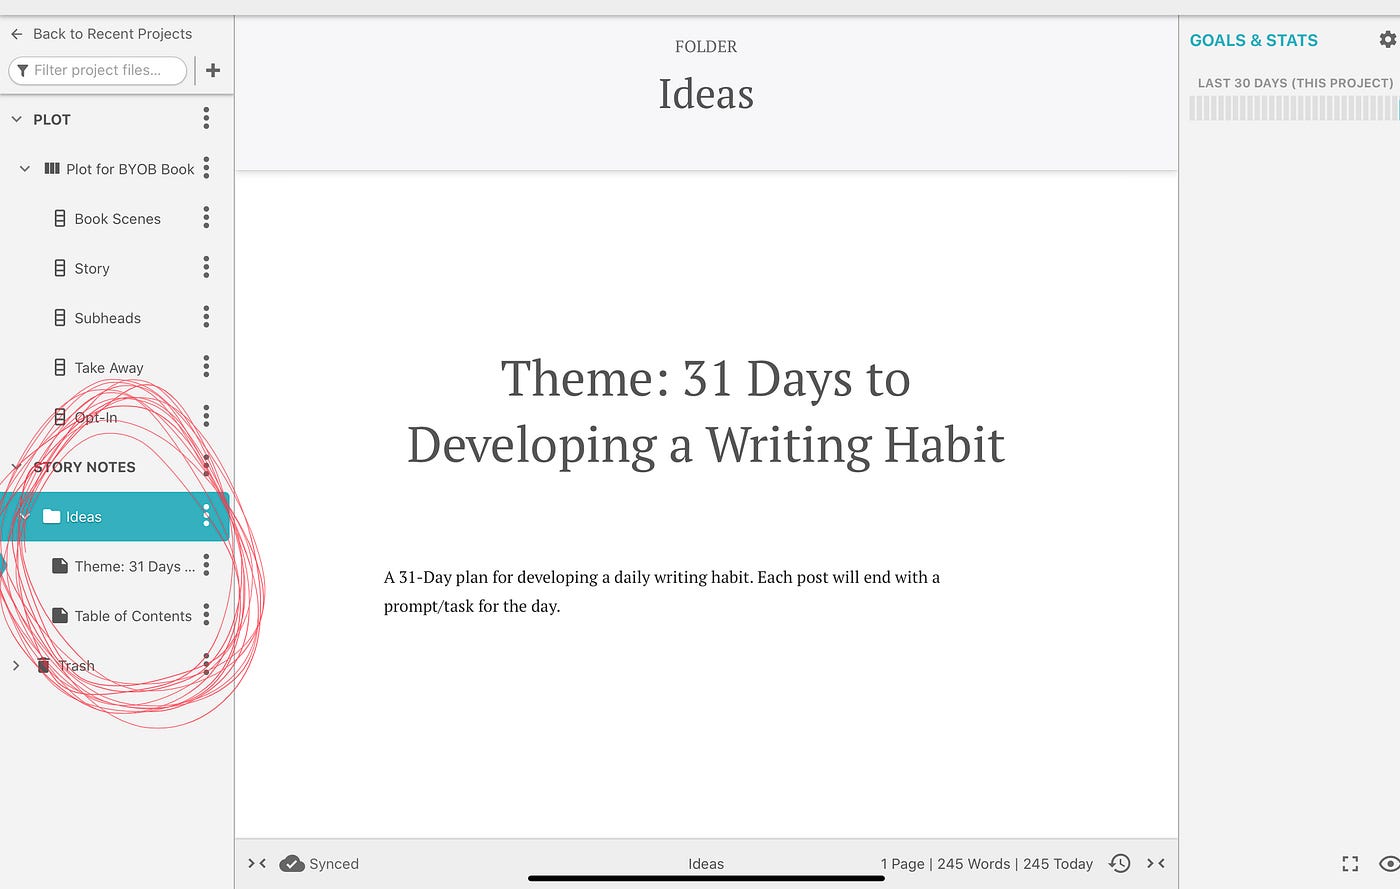
Task: Open the options menu for Book Scenes
Action: (205, 218)
